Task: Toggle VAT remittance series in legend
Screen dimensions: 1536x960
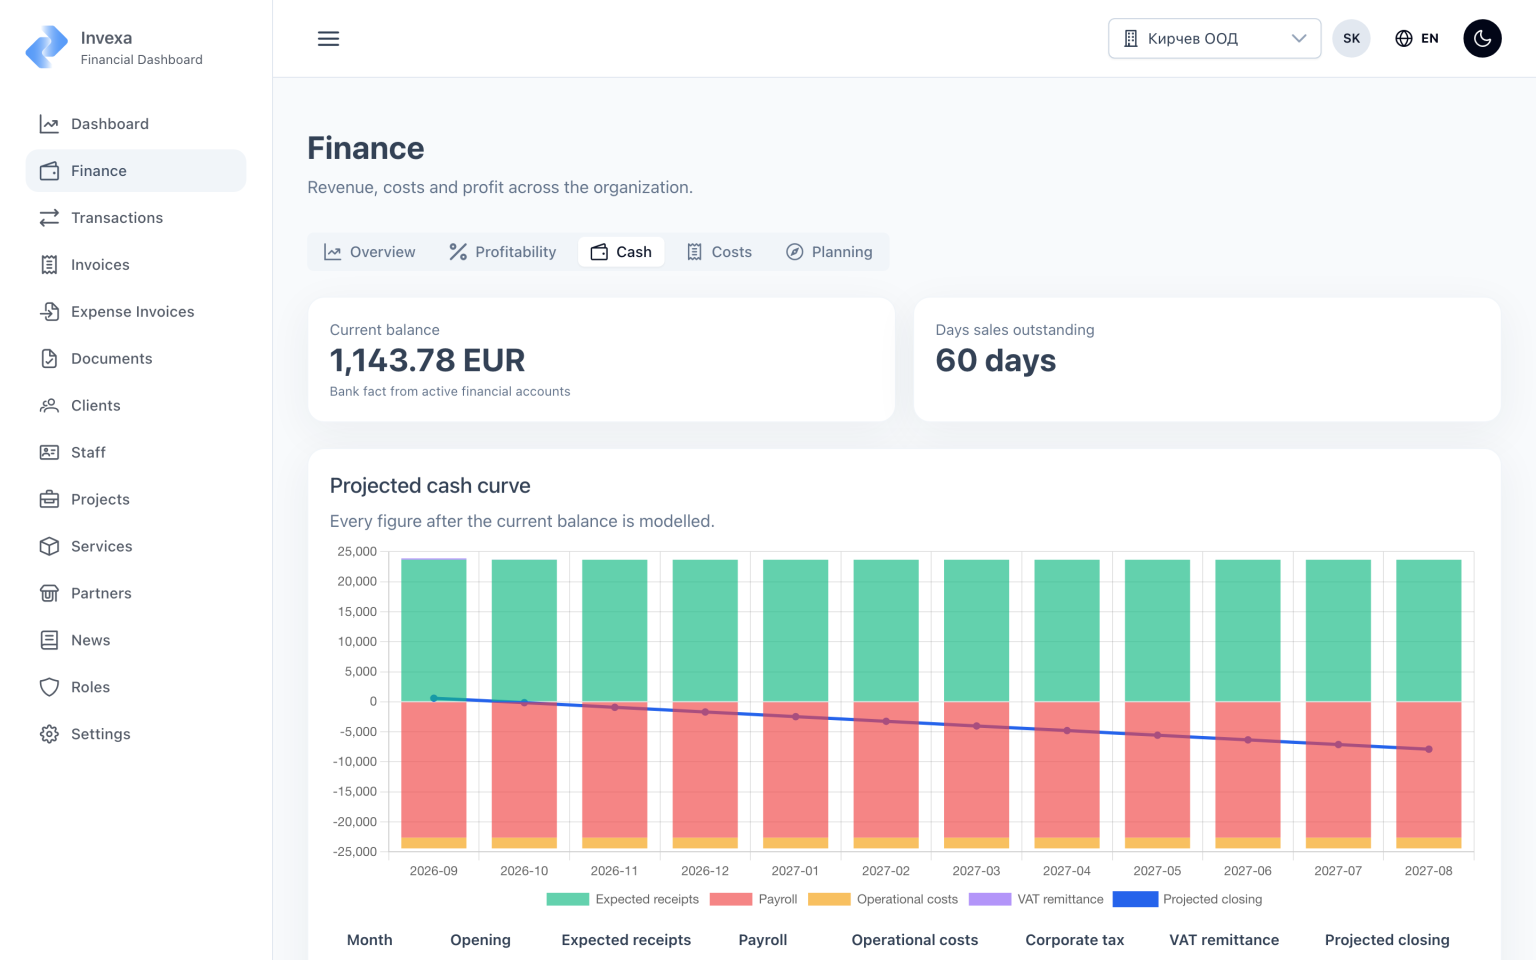Action: coord(1036,900)
